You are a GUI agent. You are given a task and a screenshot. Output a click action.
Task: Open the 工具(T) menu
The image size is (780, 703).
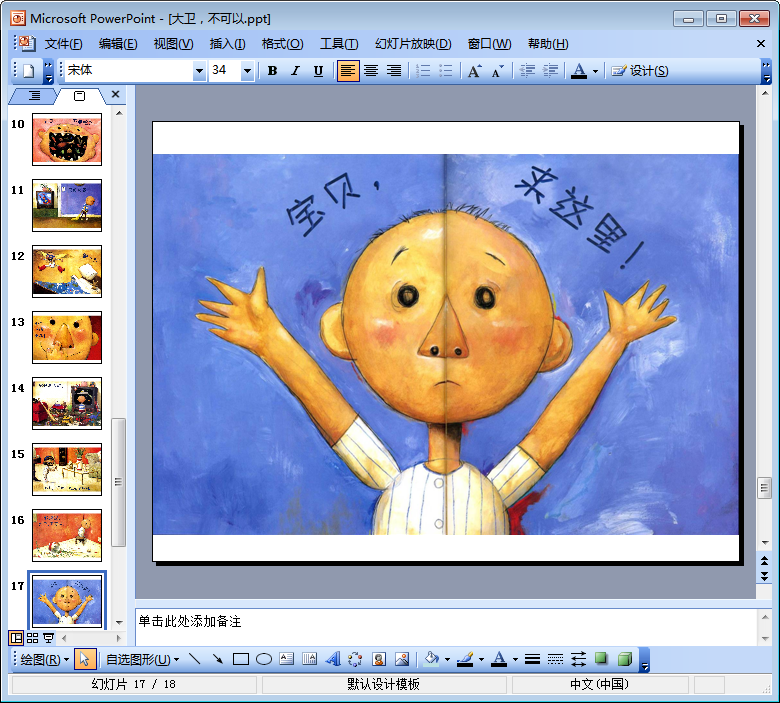pyautogui.click(x=339, y=44)
